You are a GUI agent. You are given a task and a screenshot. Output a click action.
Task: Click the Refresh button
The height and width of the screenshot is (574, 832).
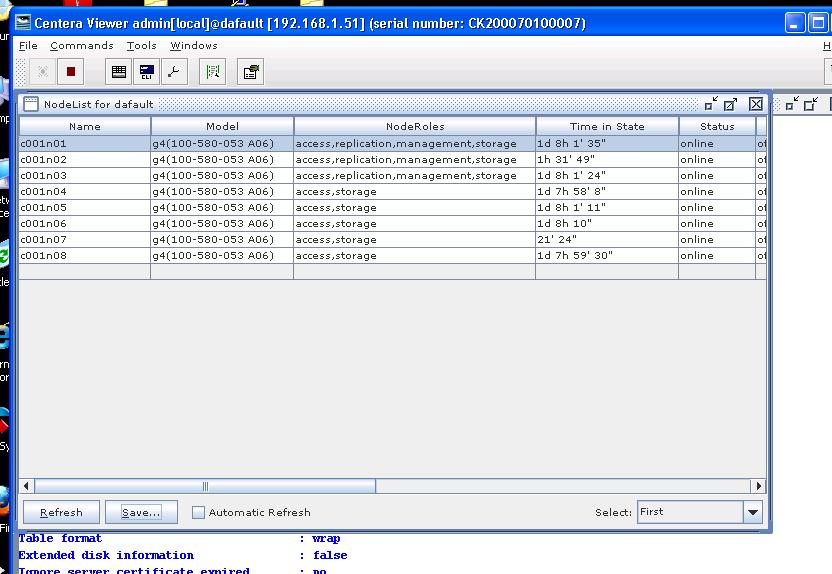coord(61,512)
